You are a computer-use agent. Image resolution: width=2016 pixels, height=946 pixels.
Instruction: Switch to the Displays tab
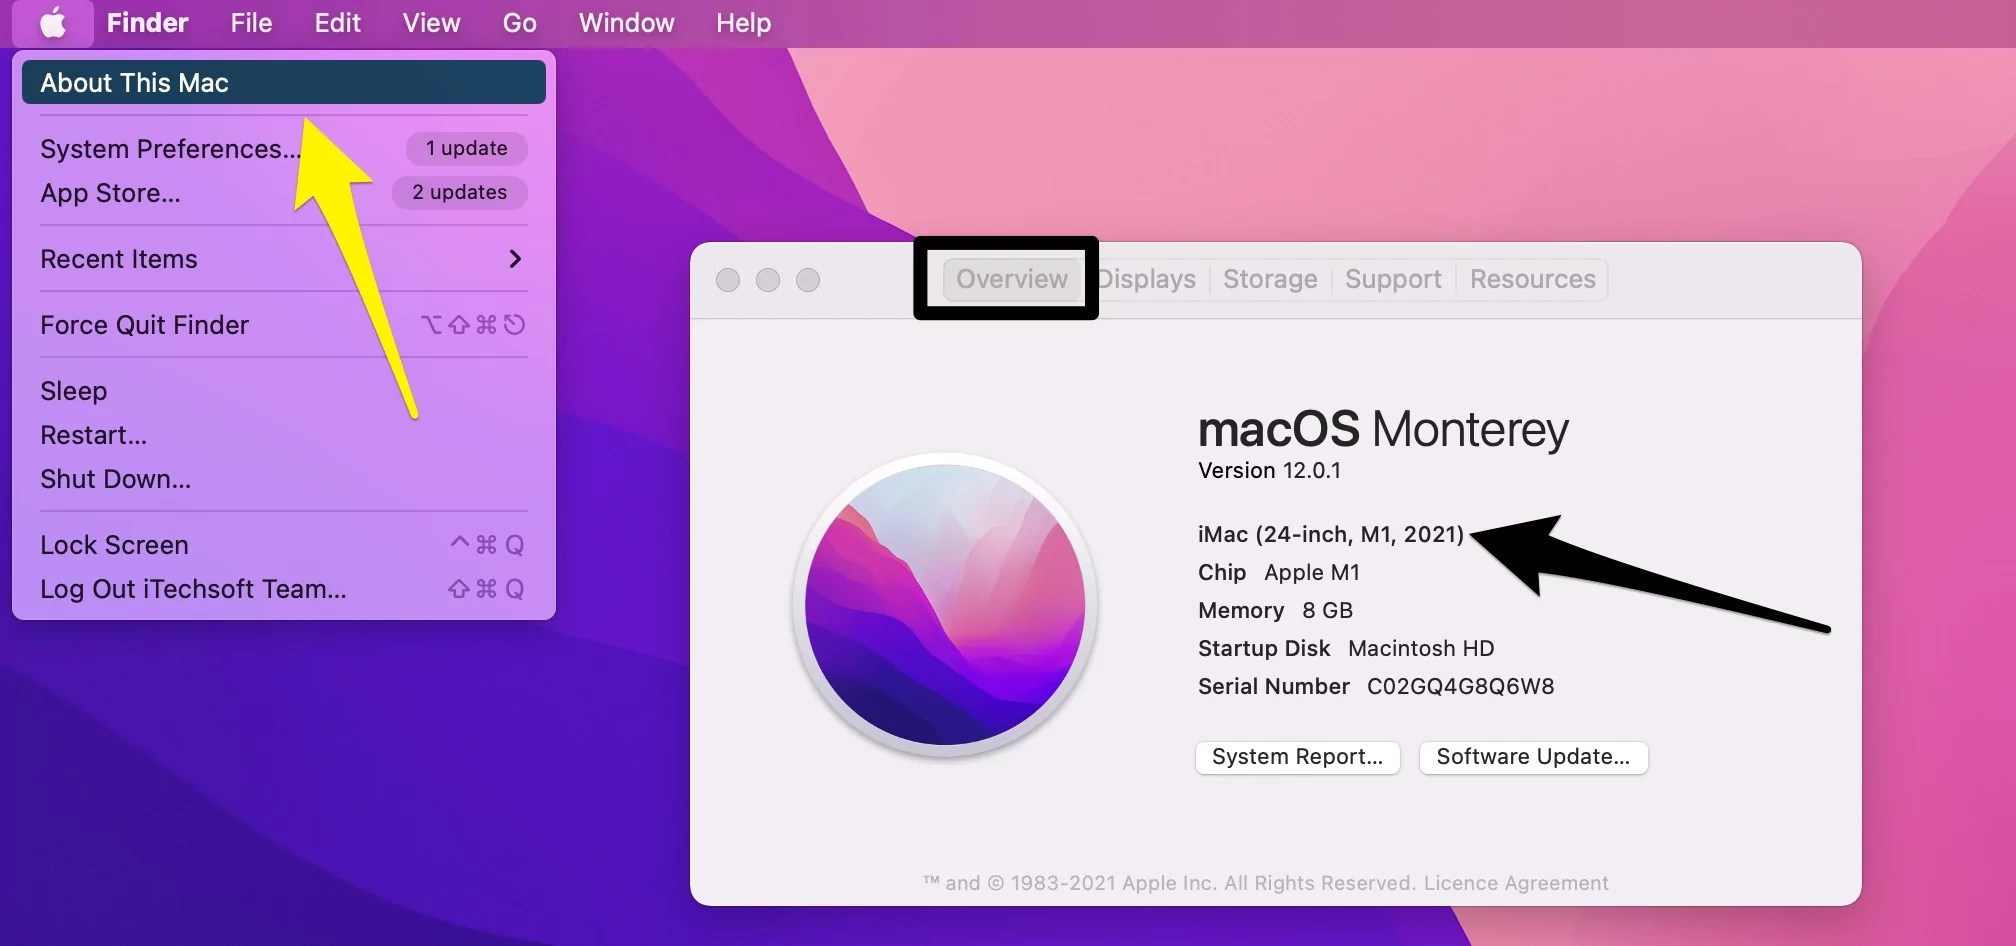click(1146, 279)
